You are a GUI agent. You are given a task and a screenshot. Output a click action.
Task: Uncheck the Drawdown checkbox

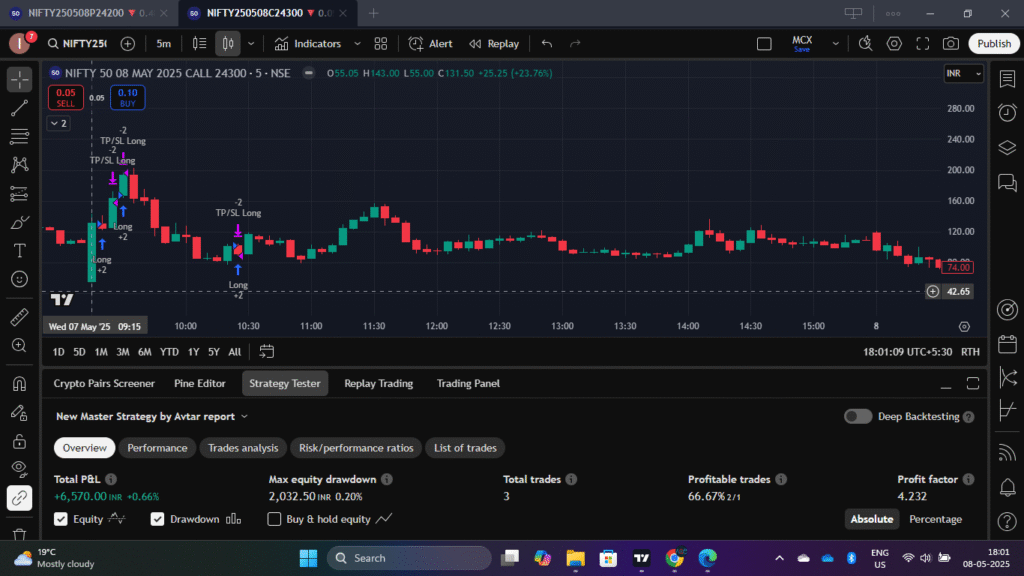coord(157,519)
